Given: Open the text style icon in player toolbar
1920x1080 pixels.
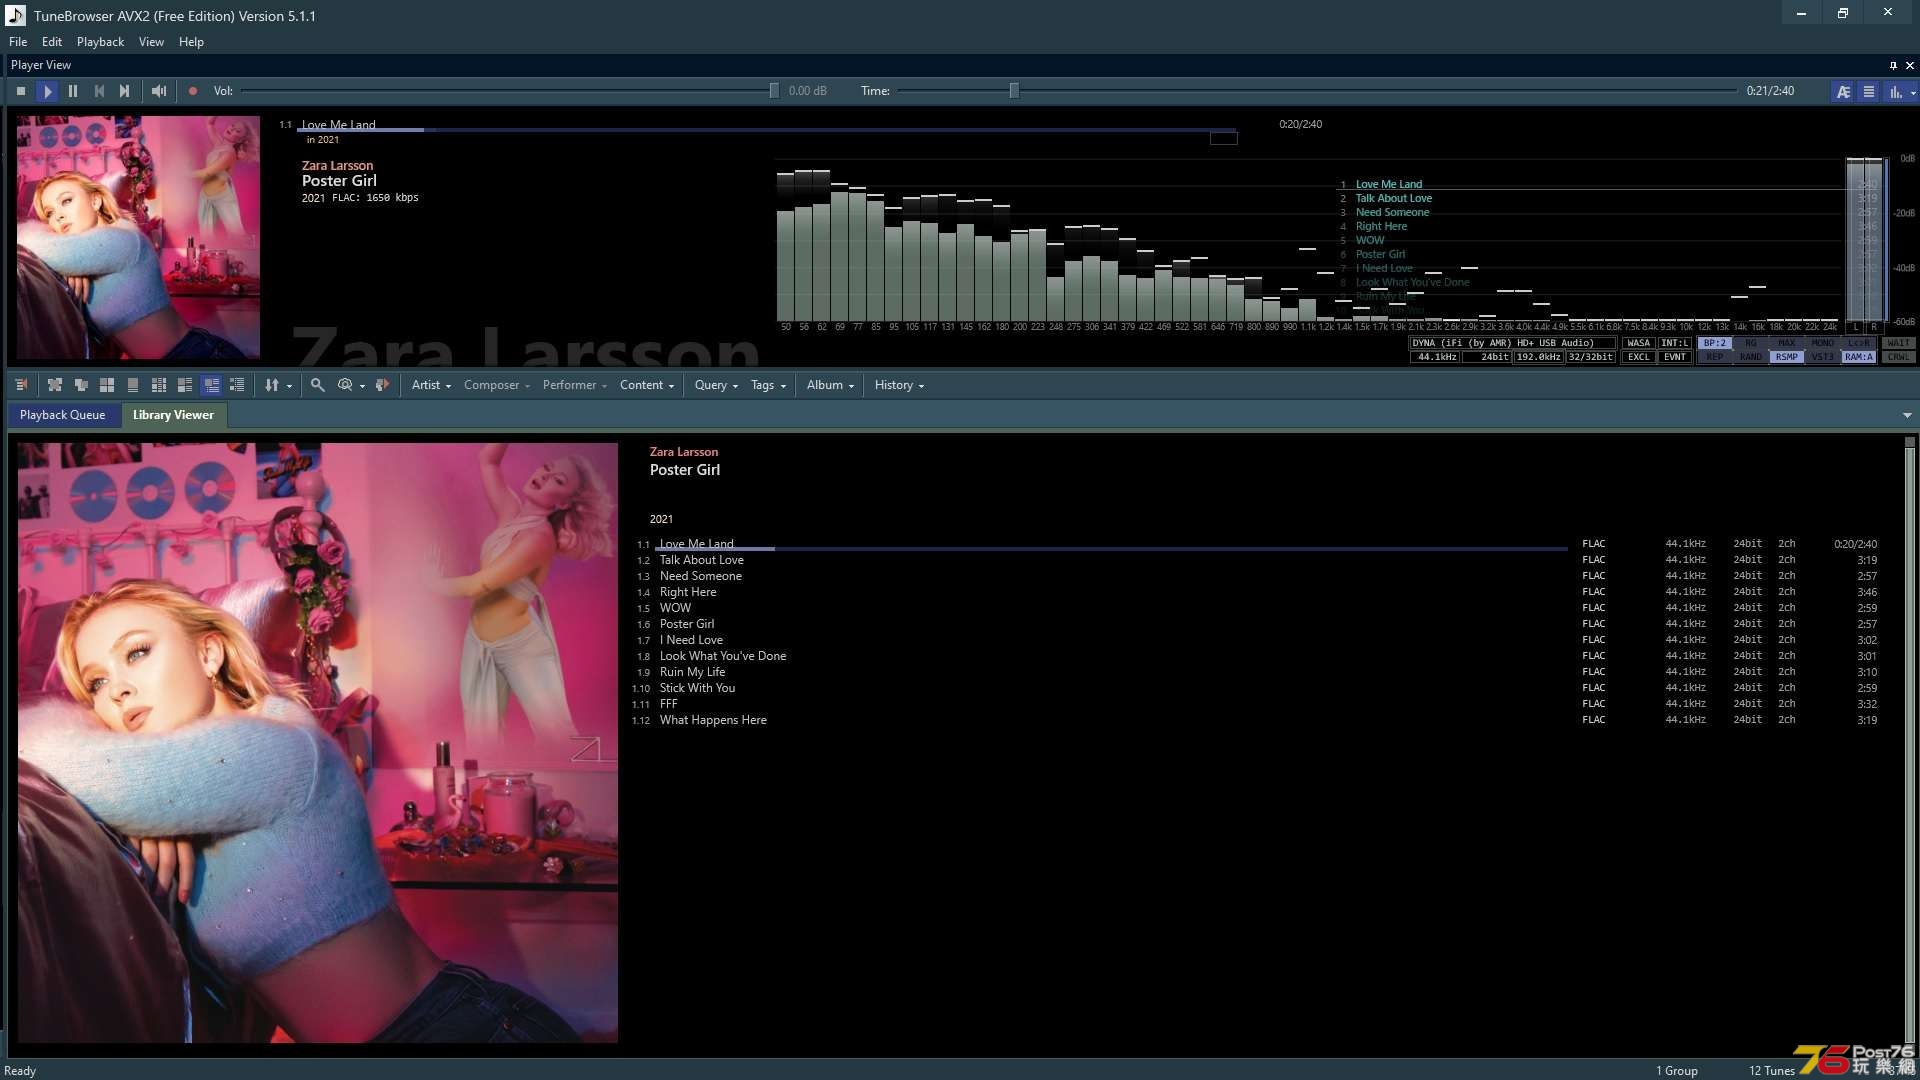Looking at the screenshot, I should pos(1843,91).
